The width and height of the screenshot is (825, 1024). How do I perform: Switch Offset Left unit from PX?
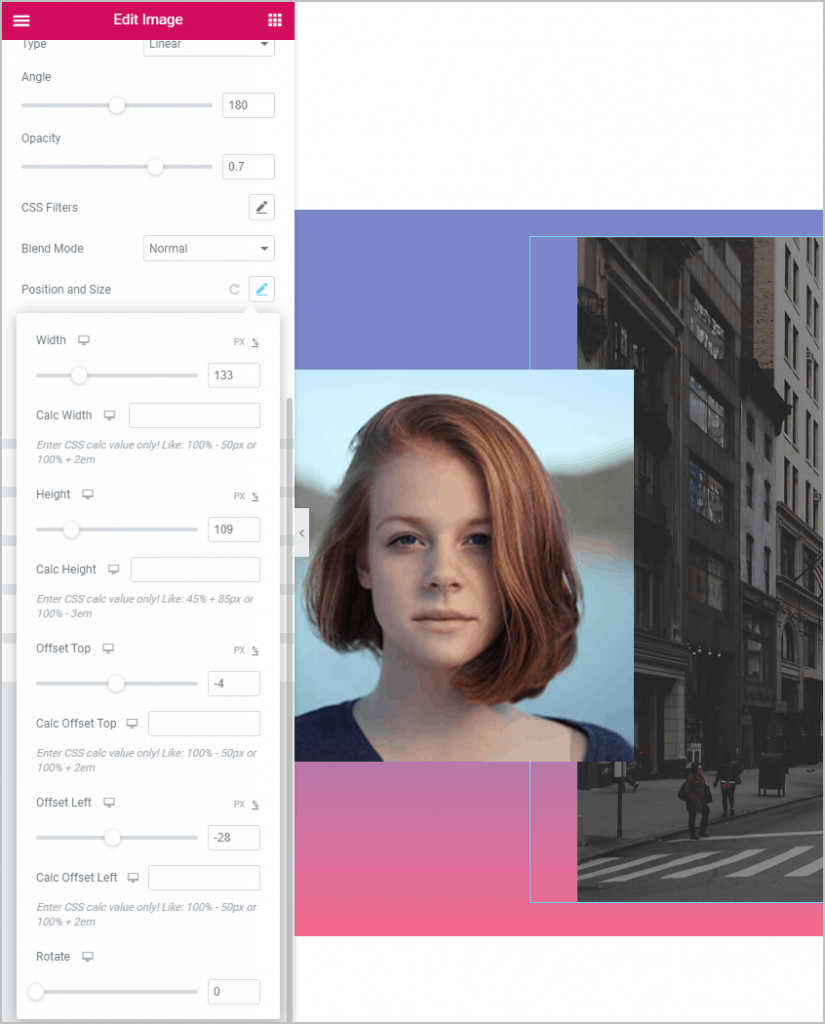pos(239,804)
